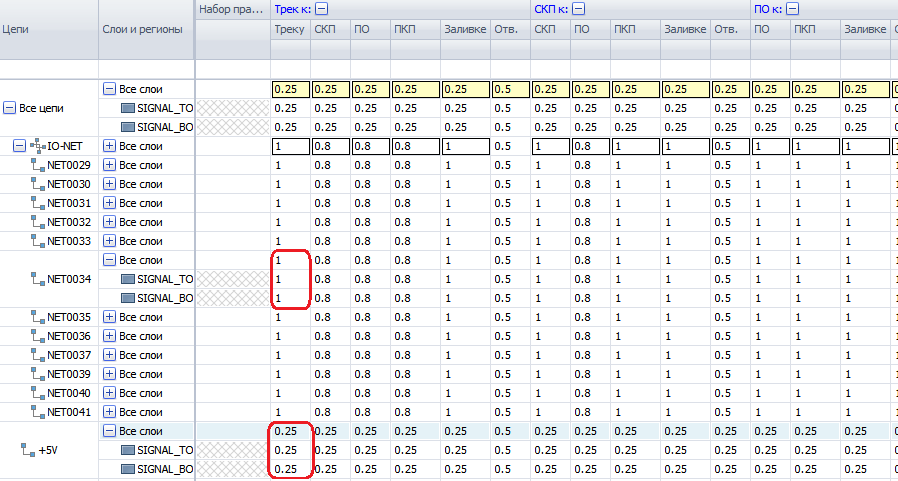The width and height of the screenshot is (898, 481).
Task: Collapse the IO-NET group node
Action: [19, 146]
